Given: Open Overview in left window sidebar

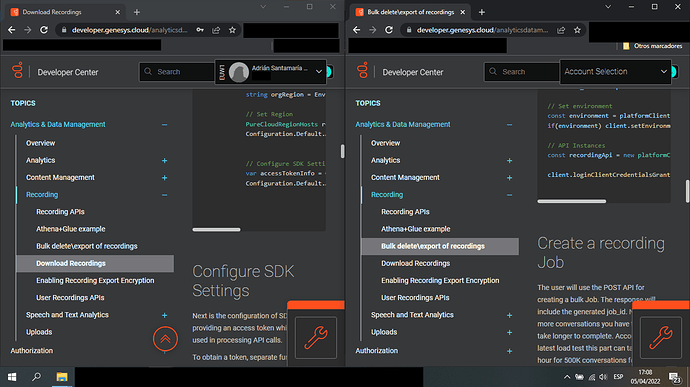Looking at the screenshot, I should tap(40, 143).
